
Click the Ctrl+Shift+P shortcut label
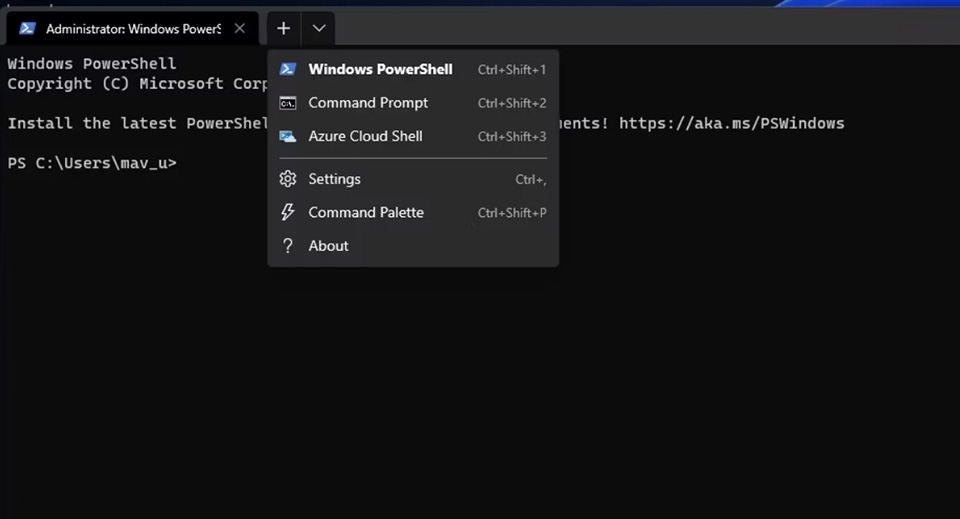512,213
